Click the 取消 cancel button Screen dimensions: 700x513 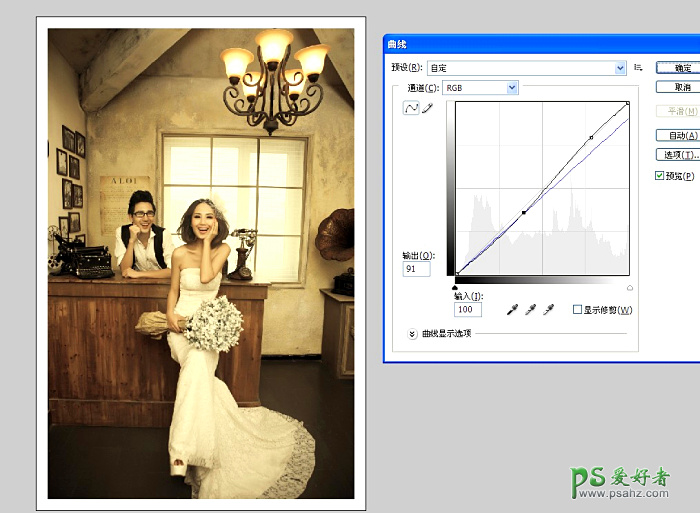678,87
